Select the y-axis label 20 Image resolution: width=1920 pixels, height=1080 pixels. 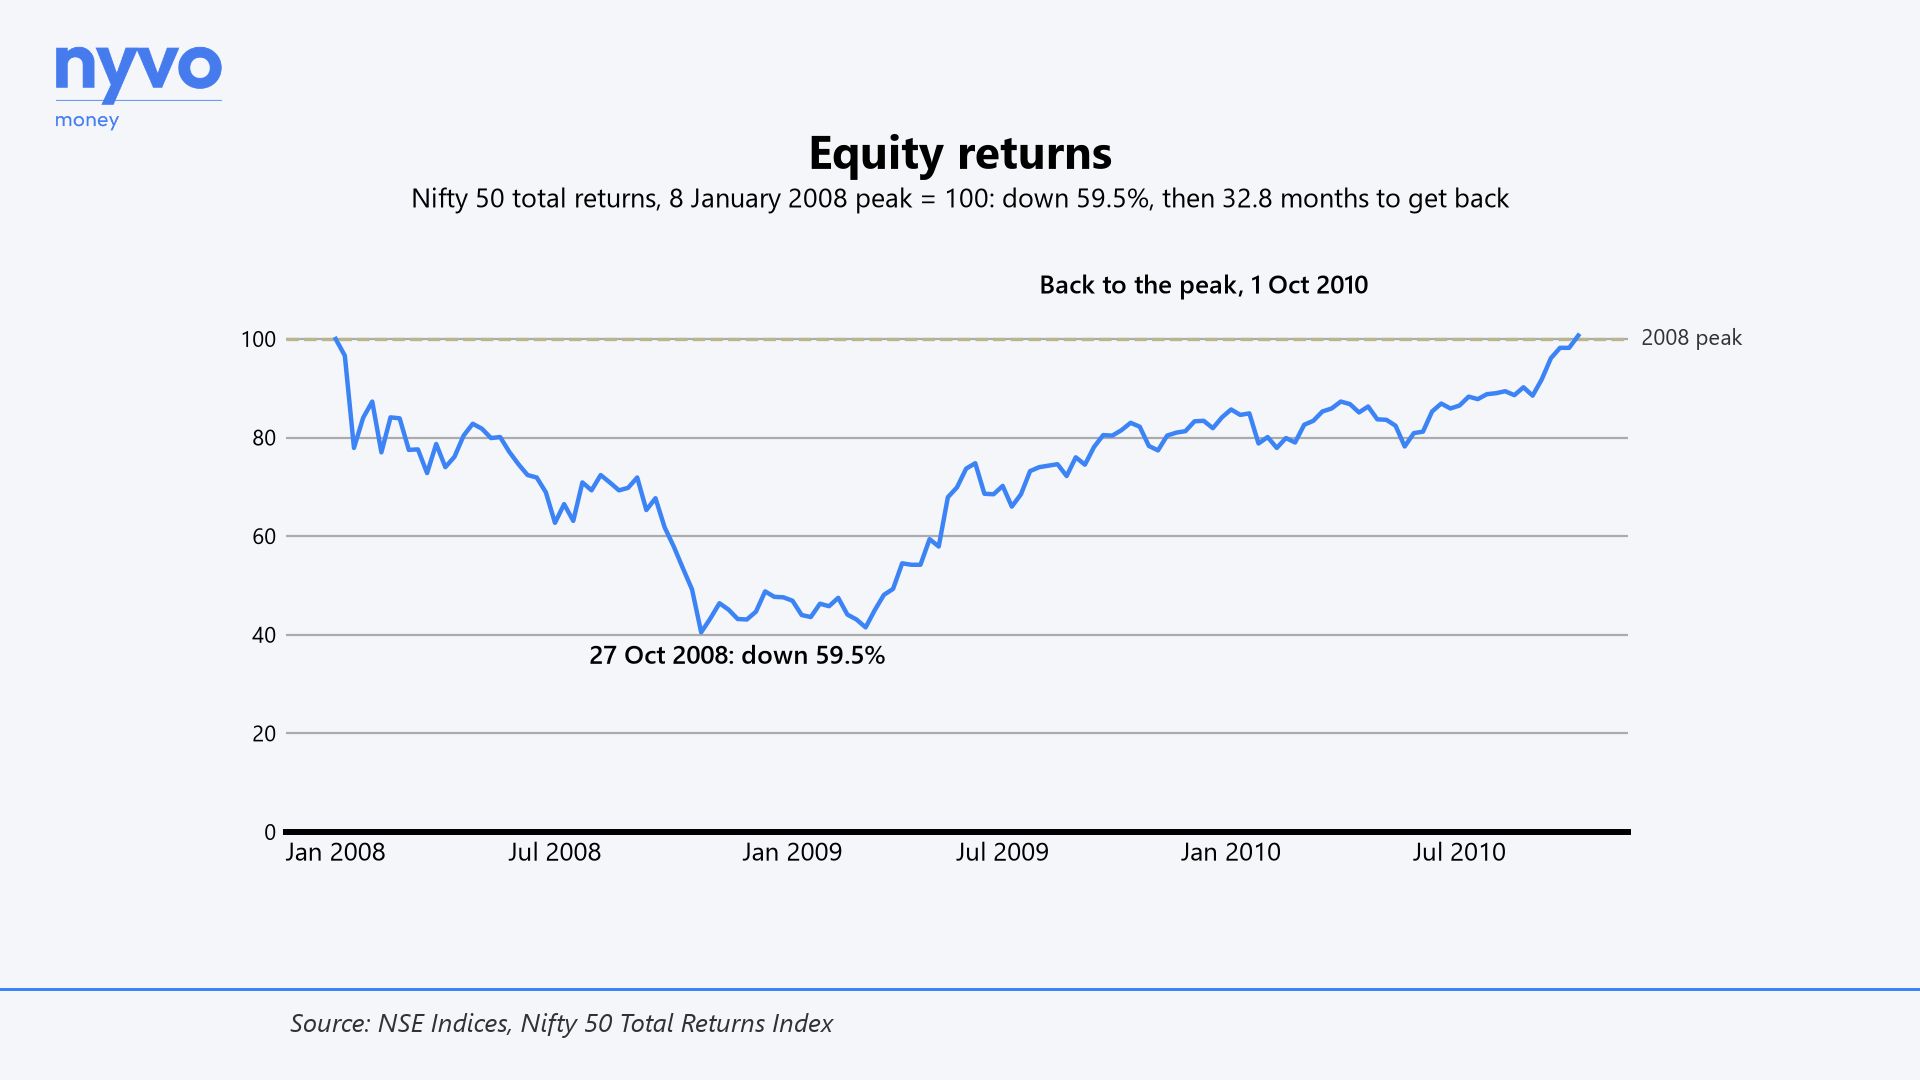[x=264, y=733]
